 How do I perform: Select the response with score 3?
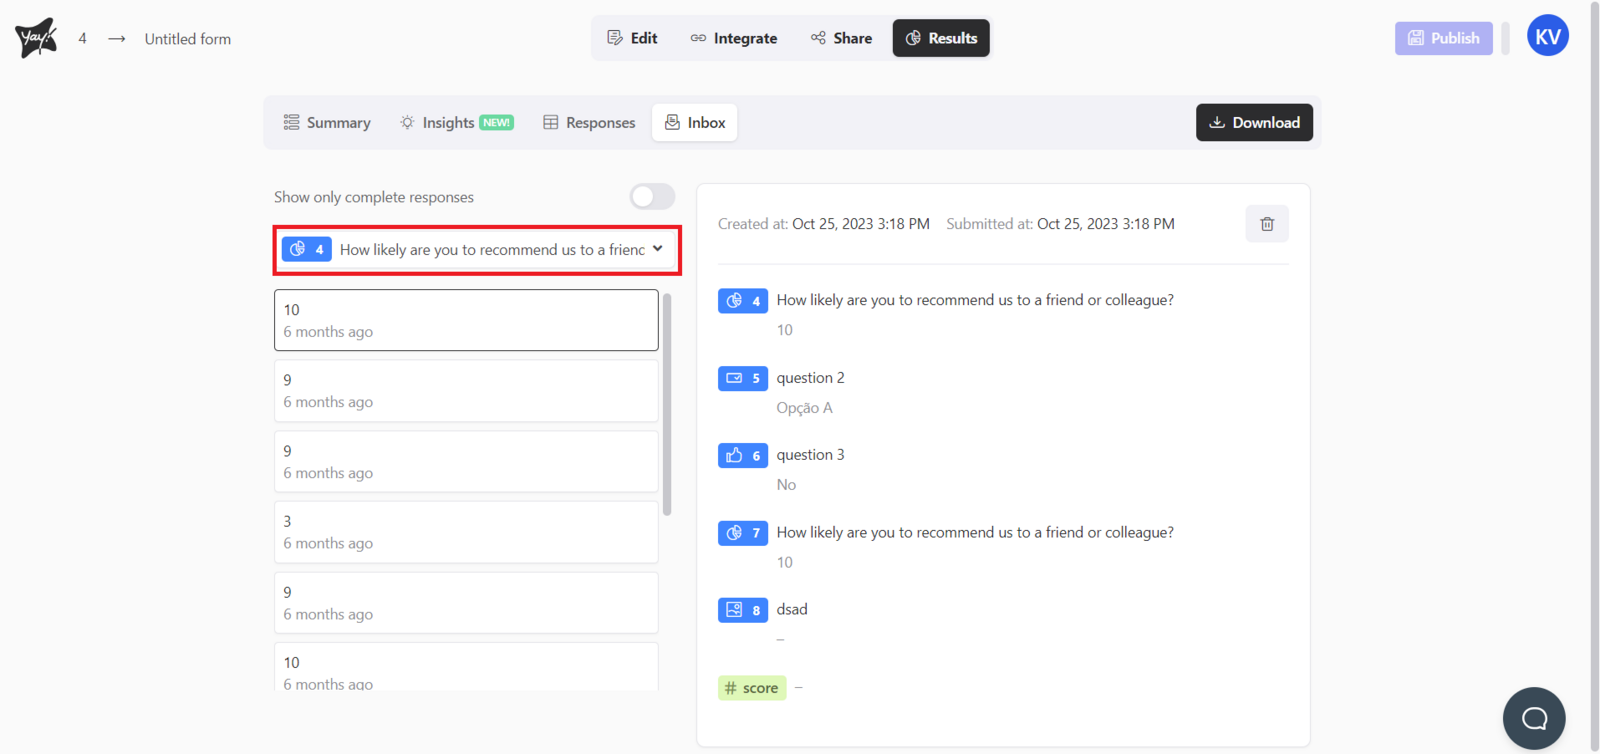pyautogui.click(x=466, y=532)
